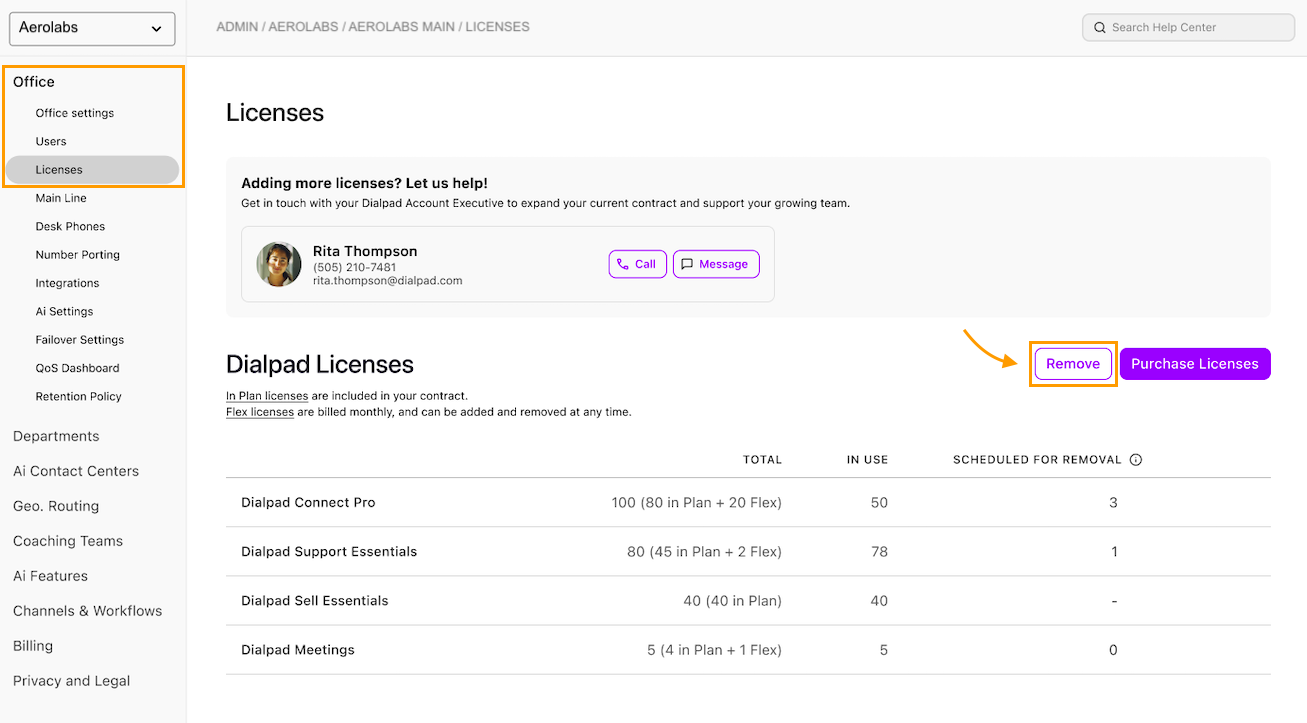Image resolution: width=1307 pixels, height=723 pixels.
Task: Go to Users in sidebar
Action: coord(51,141)
